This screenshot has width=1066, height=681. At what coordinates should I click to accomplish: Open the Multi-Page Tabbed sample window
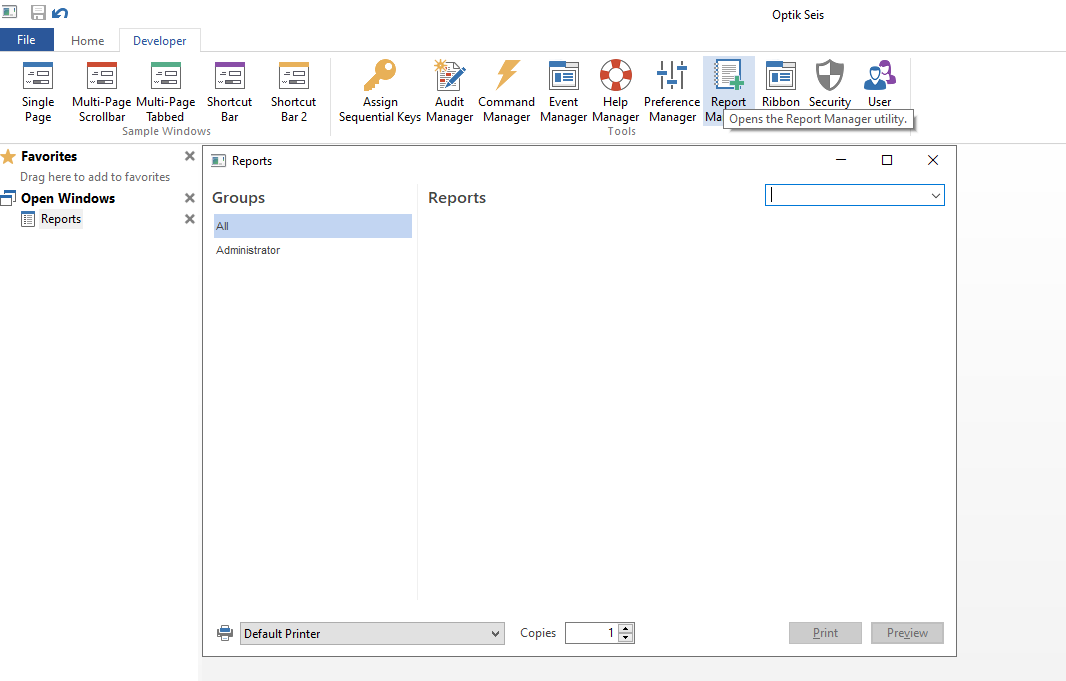pos(166,92)
